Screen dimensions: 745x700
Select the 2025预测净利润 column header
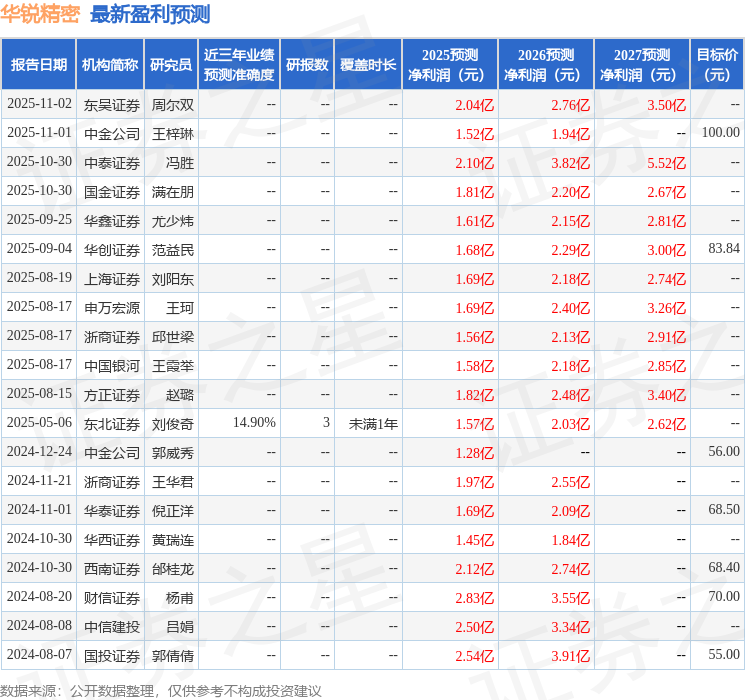450,65
